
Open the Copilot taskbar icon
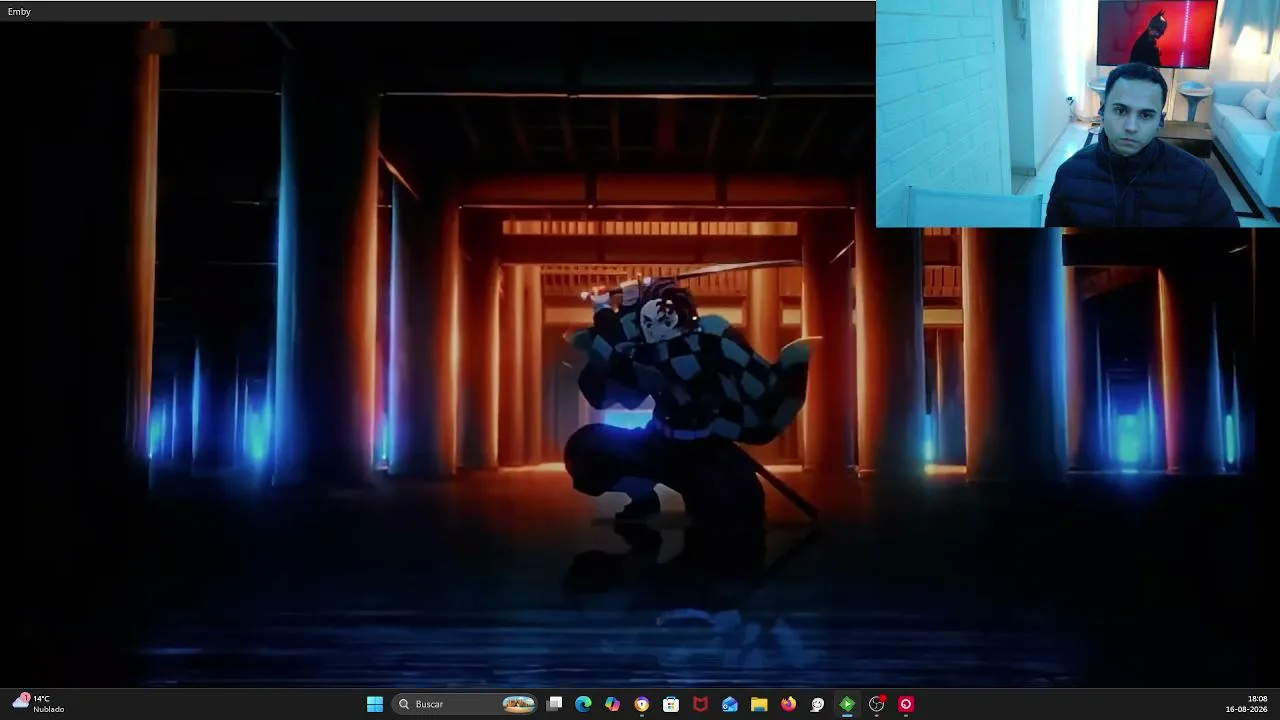[x=613, y=704]
